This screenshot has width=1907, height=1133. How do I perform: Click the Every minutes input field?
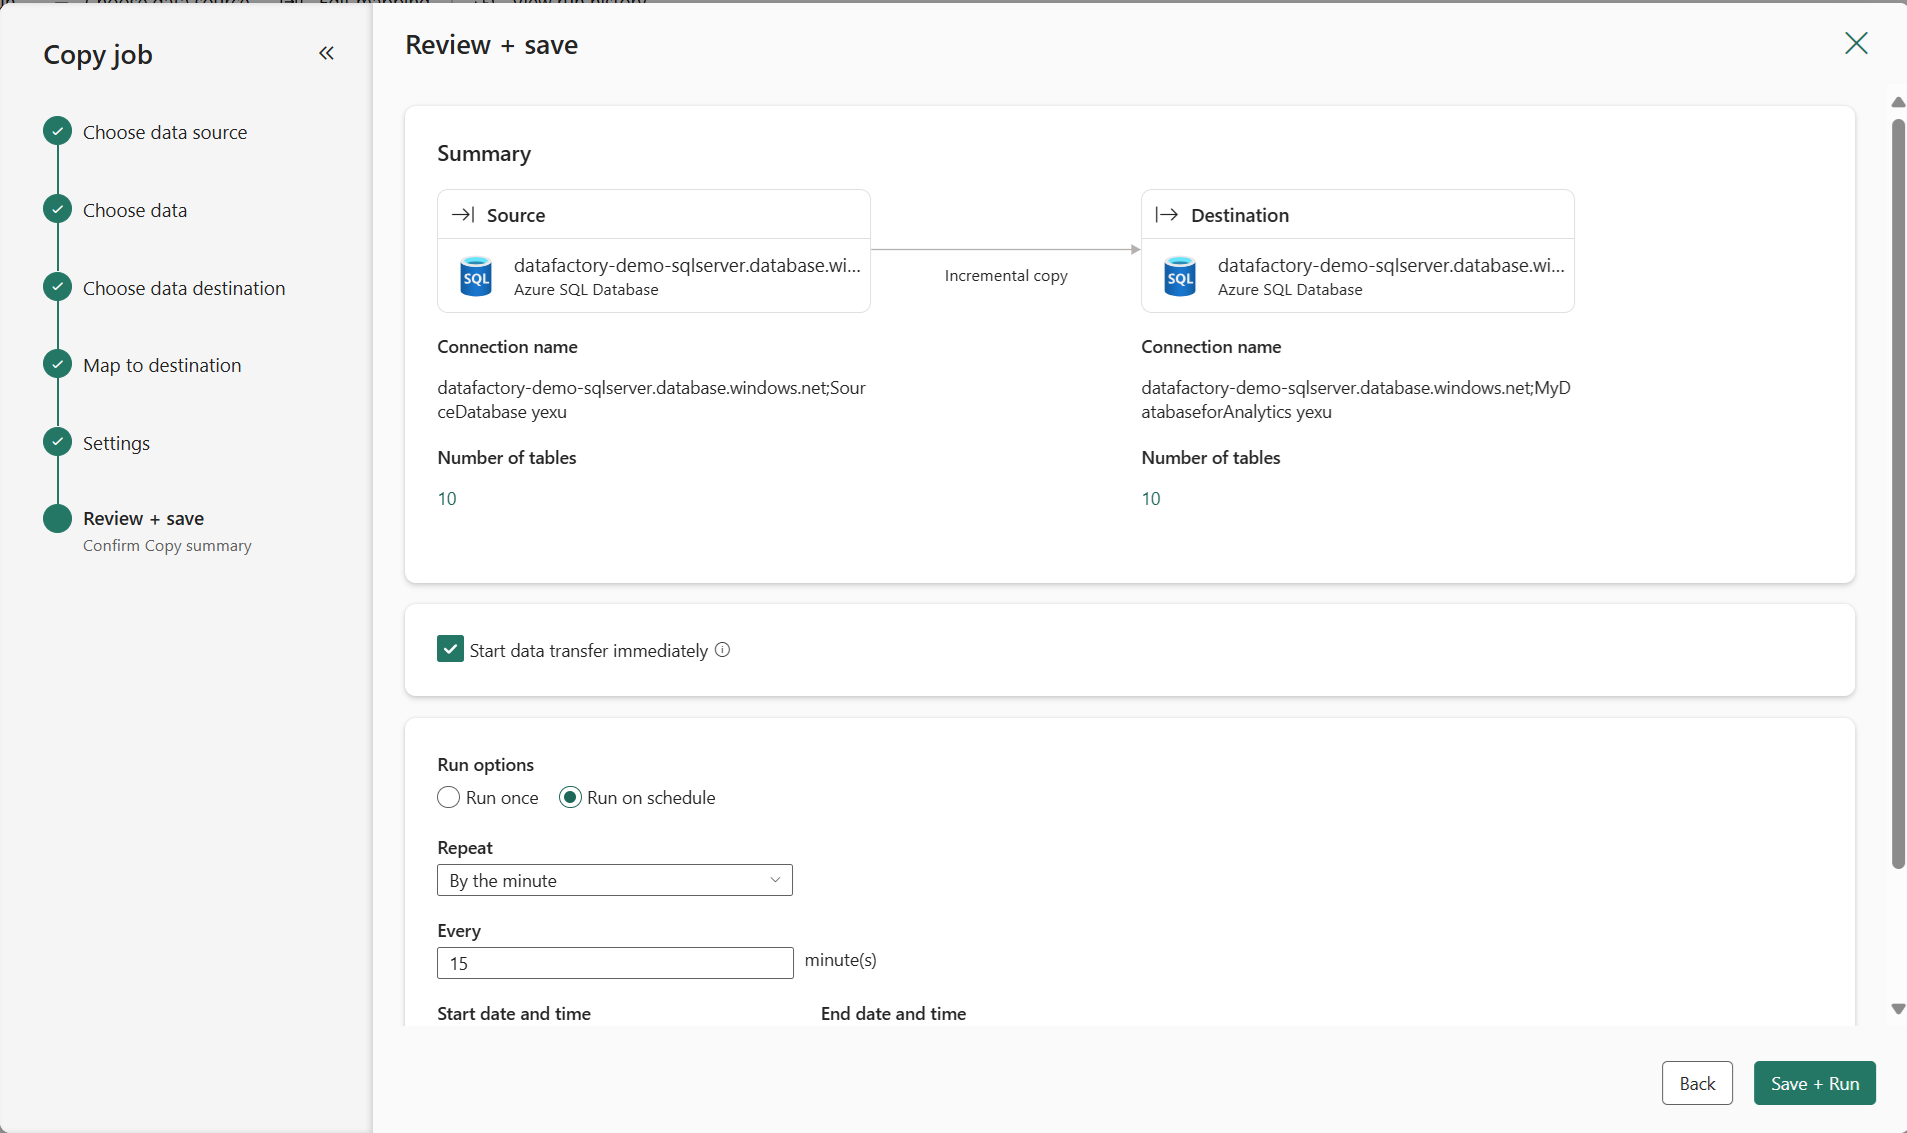pyautogui.click(x=614, y=963)
